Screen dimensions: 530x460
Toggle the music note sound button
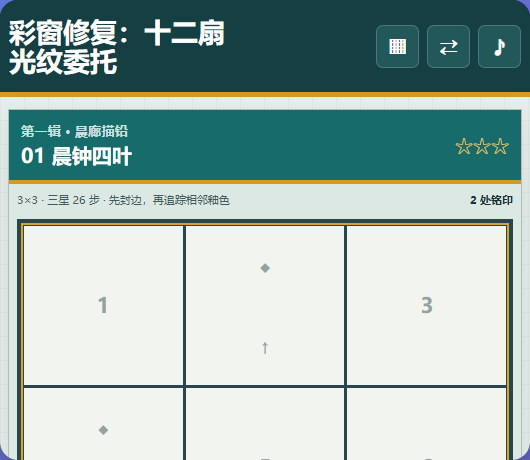[499, 47]
